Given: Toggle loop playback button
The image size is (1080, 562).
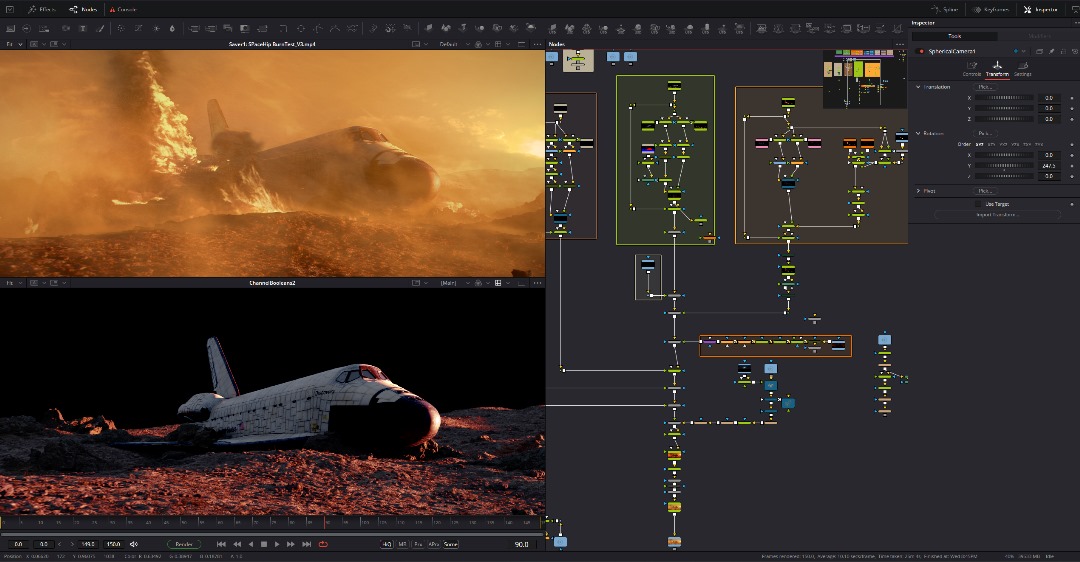Looking at the screenshot, I should click(323, 544).
